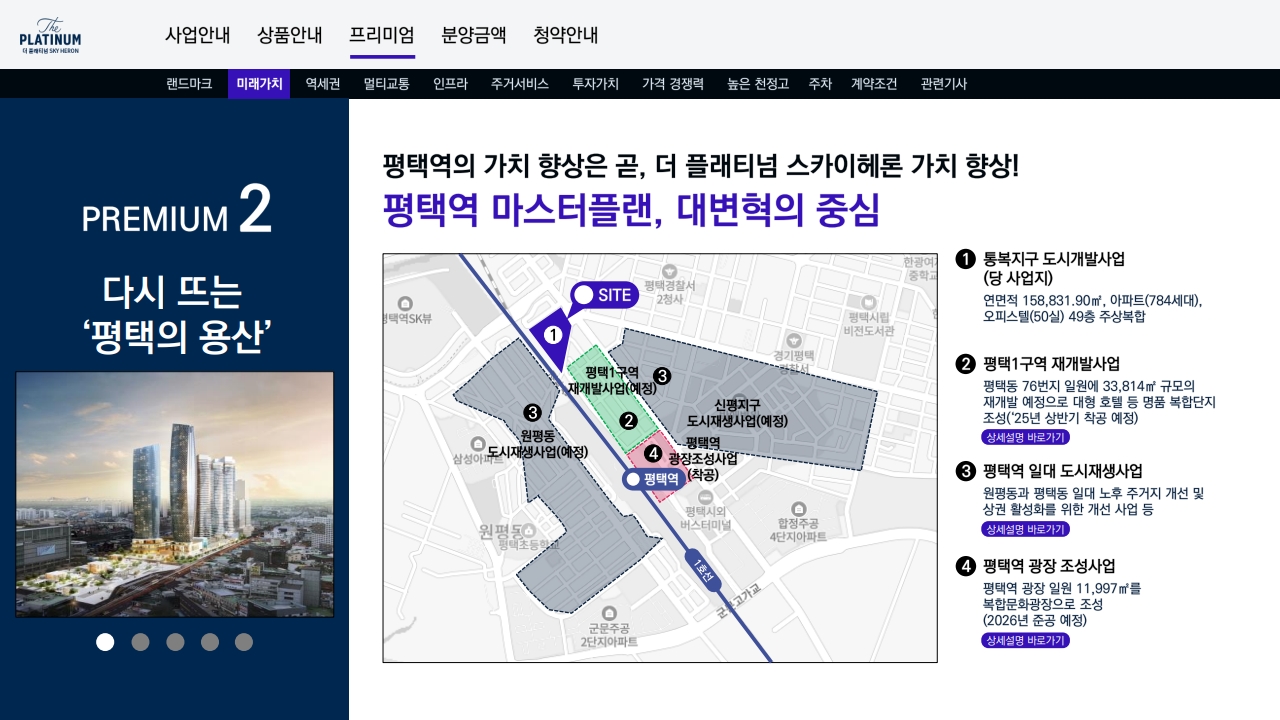This screenshot has width=1280, height=720.
Task: Click the skyscraper rendering image
Action: [x=175, y=495]
